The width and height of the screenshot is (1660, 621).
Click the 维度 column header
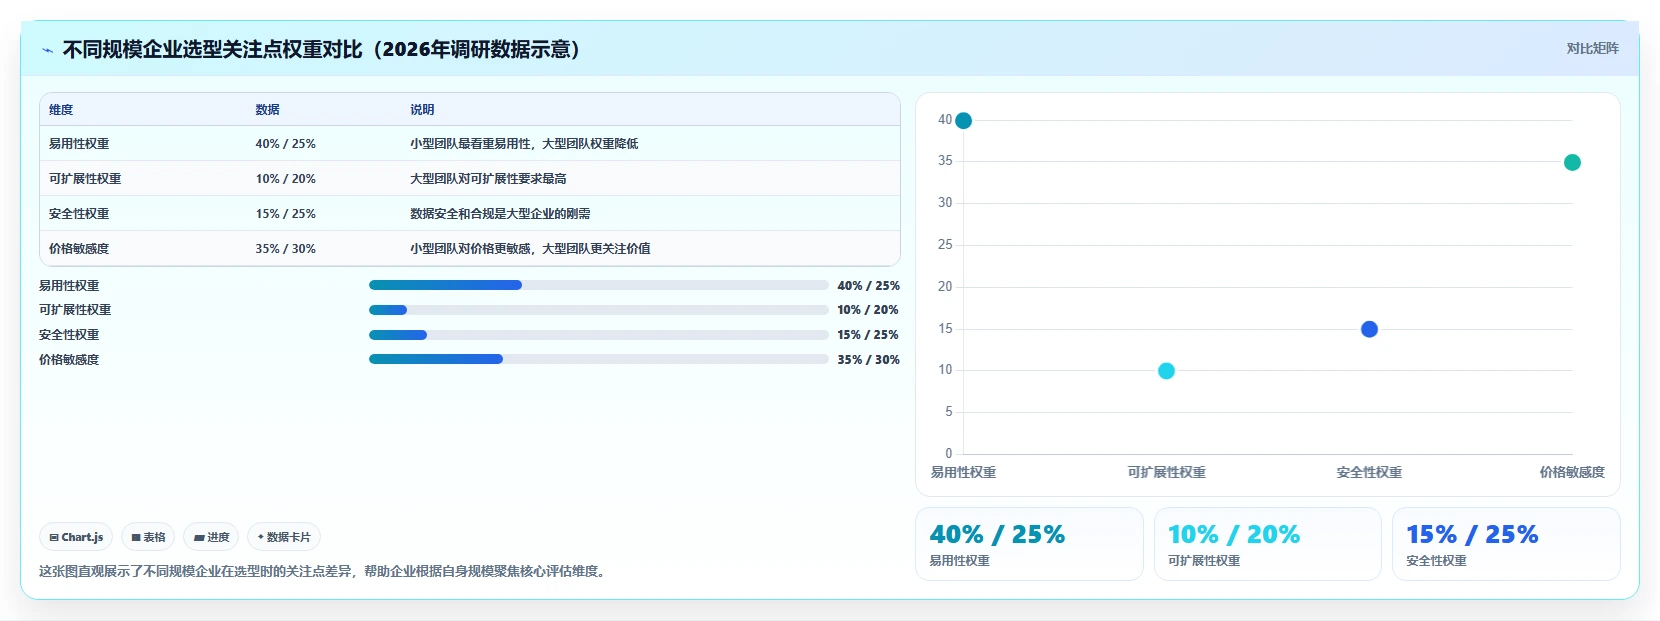click(61, 110)
